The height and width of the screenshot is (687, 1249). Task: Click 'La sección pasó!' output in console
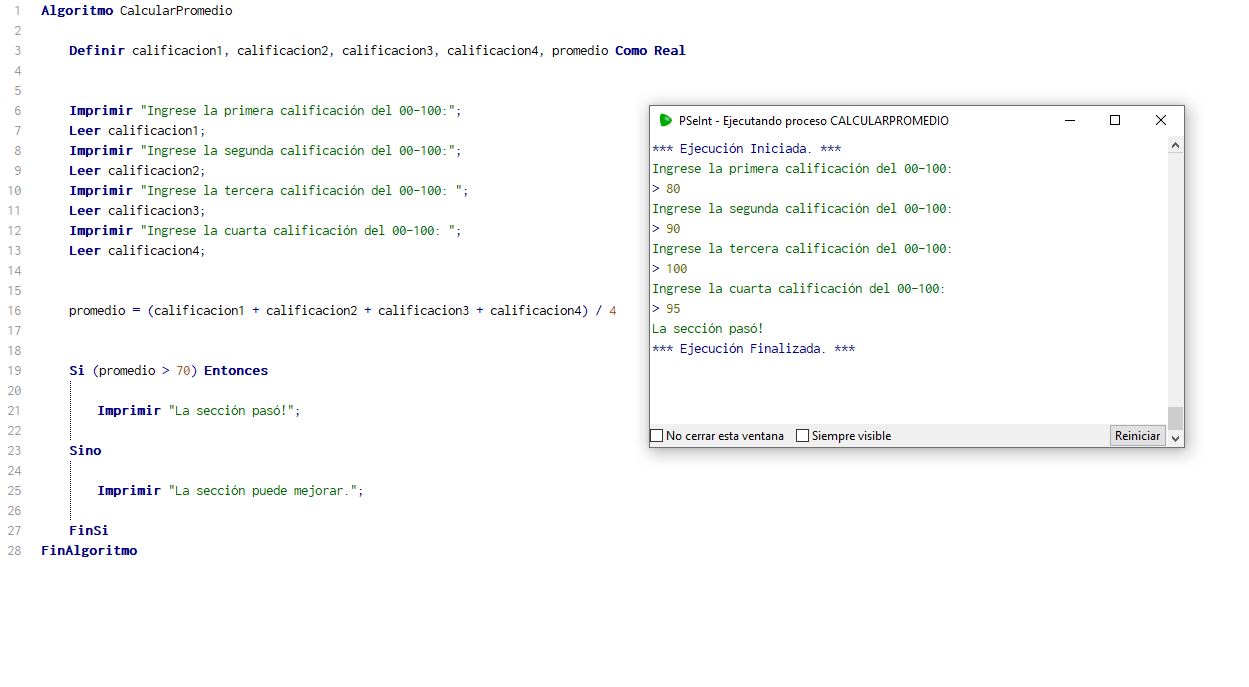(x=708, y=329)
